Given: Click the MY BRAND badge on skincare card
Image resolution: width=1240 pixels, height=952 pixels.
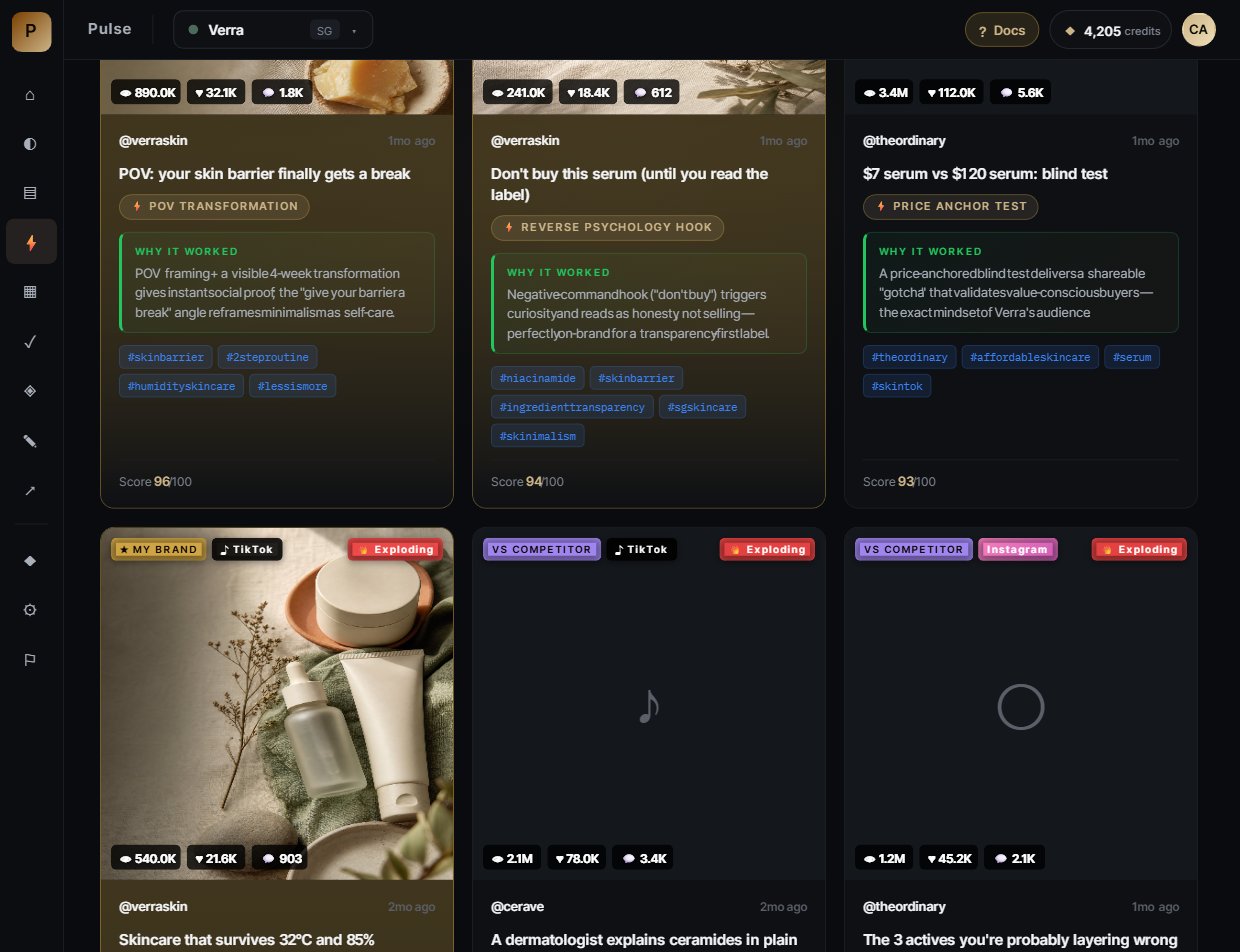Looking at the screenshot, I should click(160, 549).
